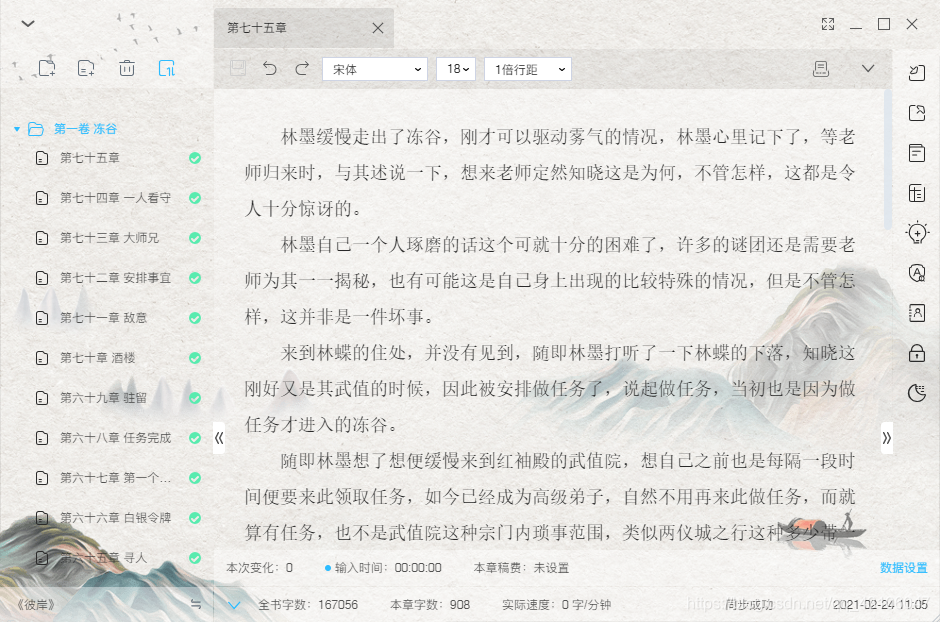The image size is (940, 622).
Task: Collapse the 第一卷 冻谷 volume
Action: click(x=17, y=129)
